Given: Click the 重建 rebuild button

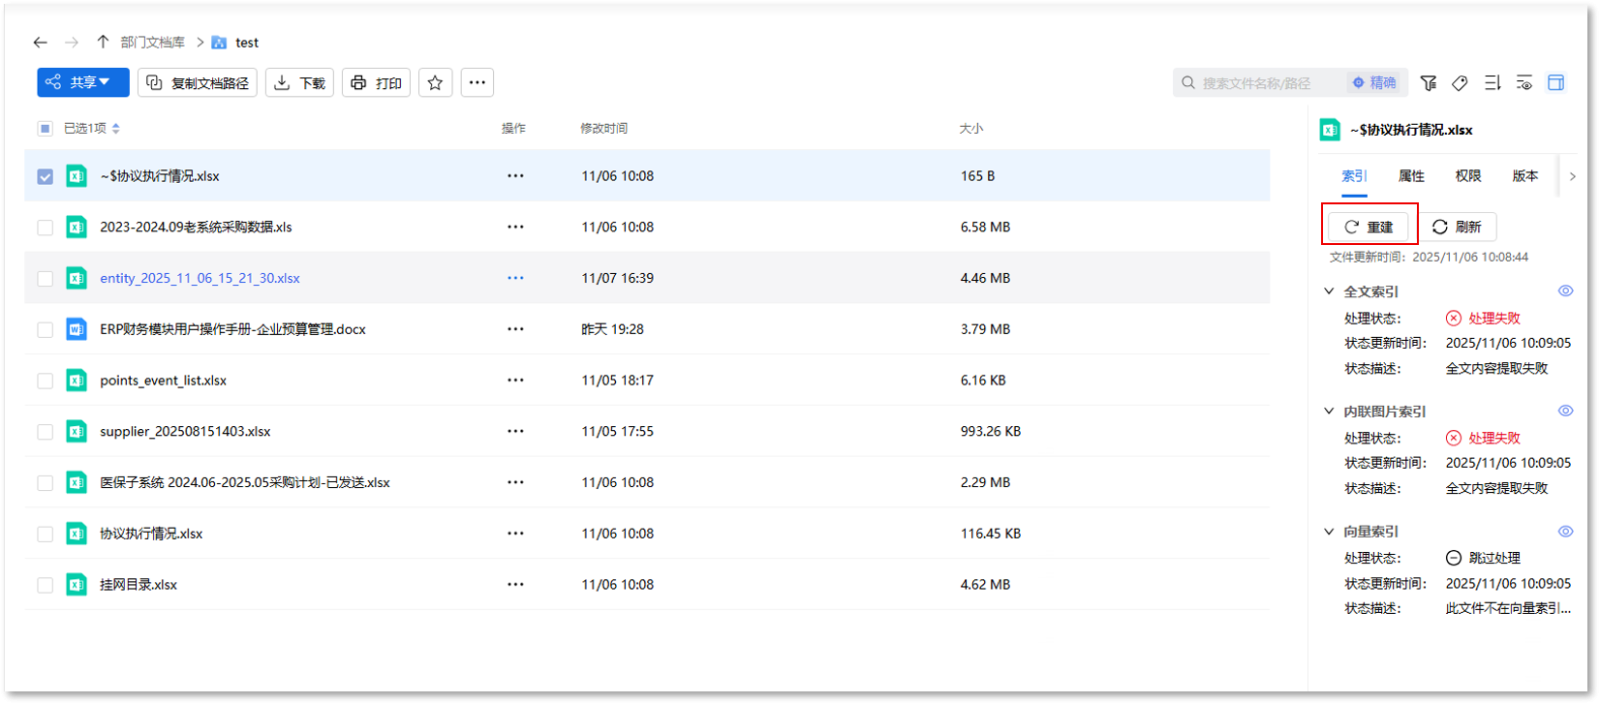Looking at the screenshot, I should pyautogui.click(x=1369, y=227).
